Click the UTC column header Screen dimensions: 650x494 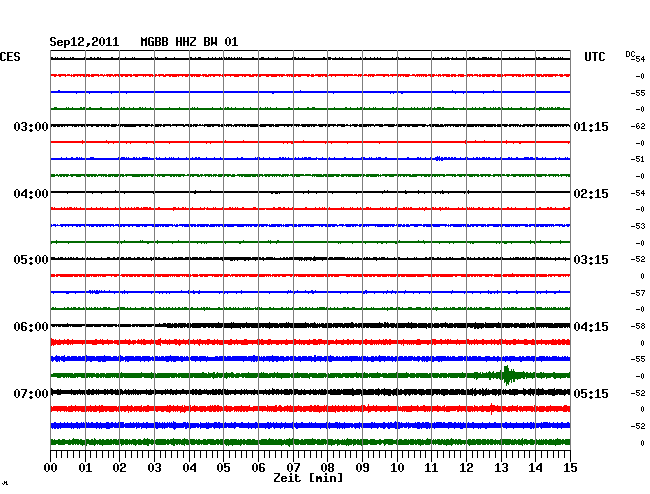click(594, 57)
